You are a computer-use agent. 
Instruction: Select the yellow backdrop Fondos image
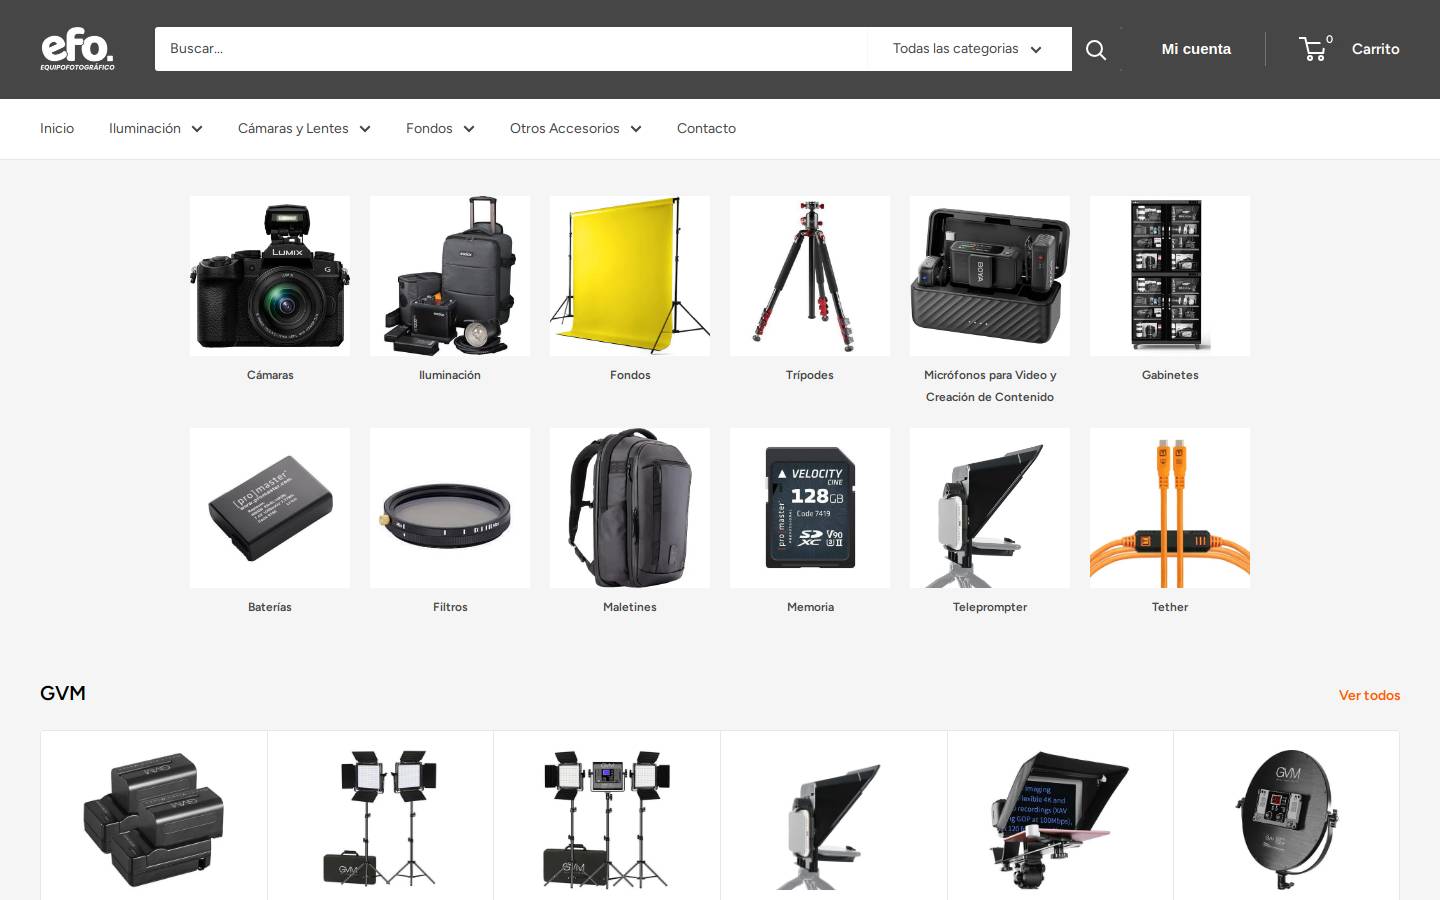(x=630, y=276)
